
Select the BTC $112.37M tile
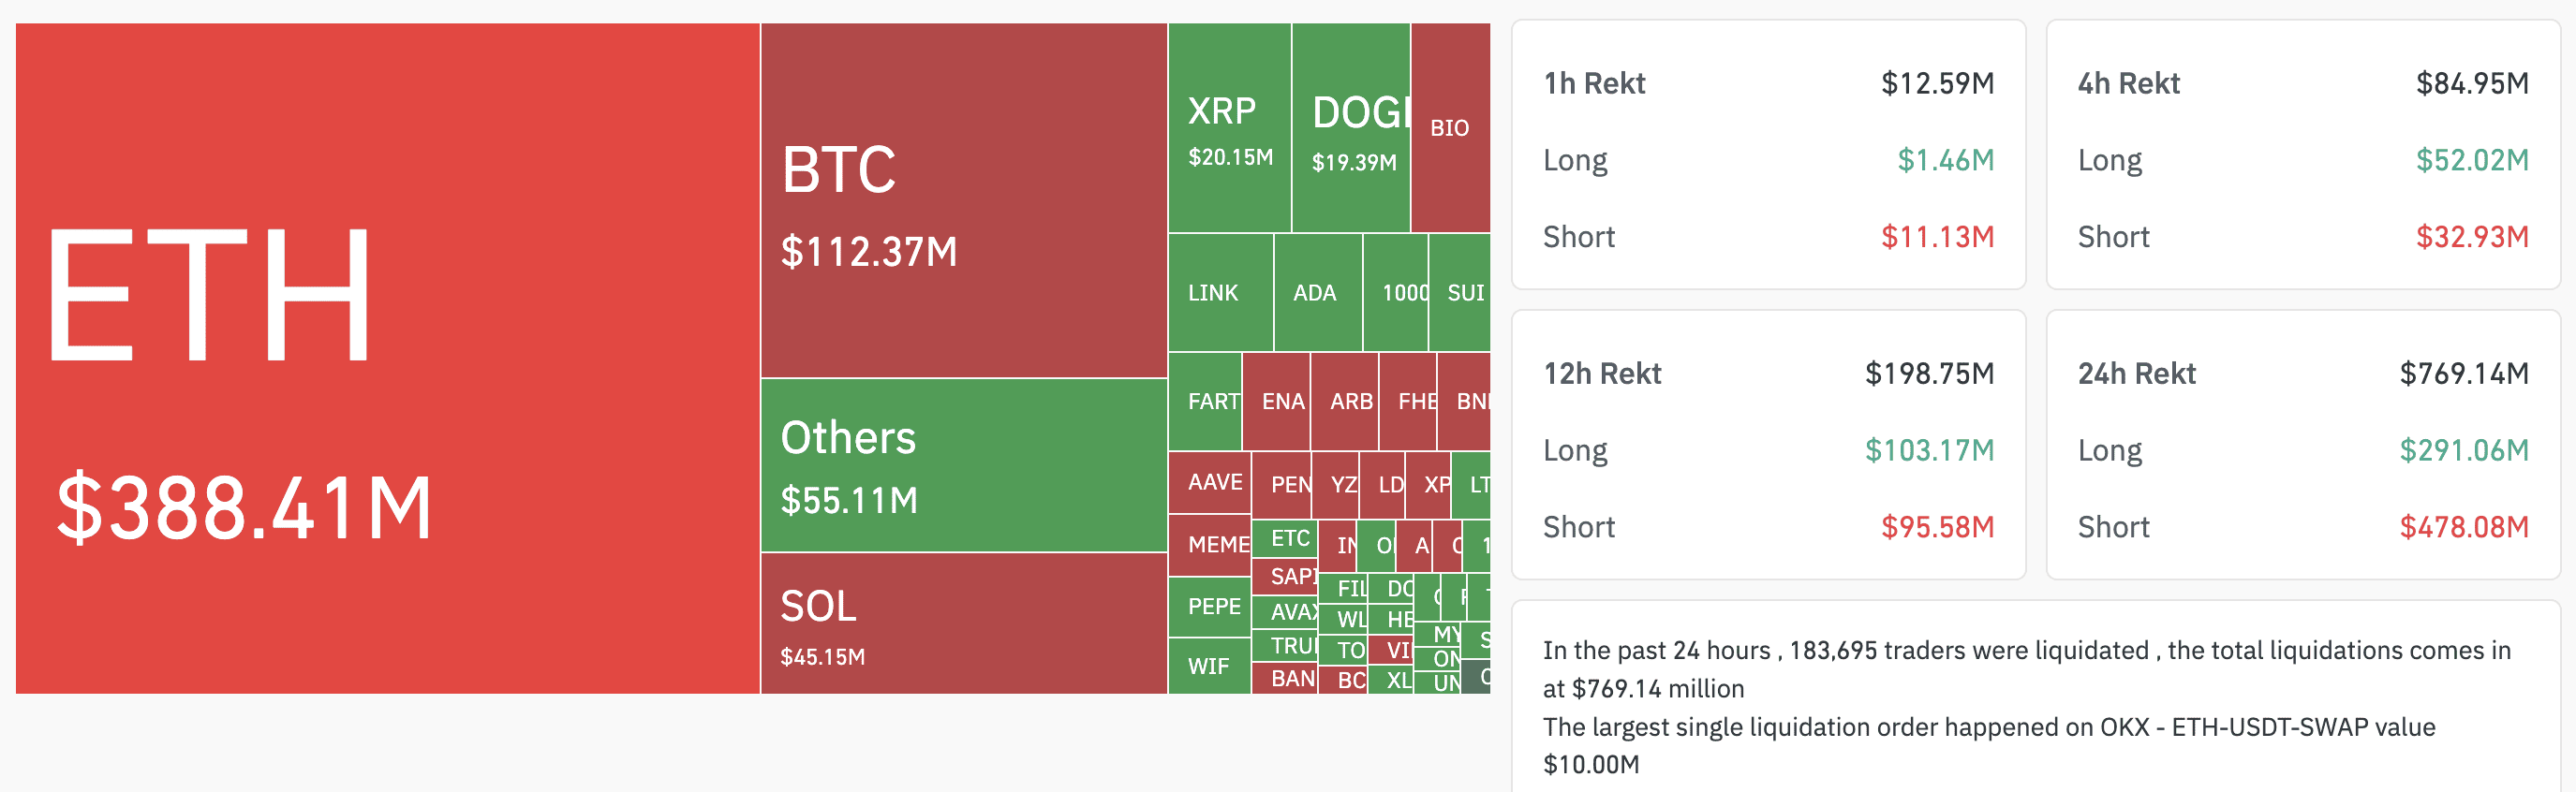coord(963,200)
